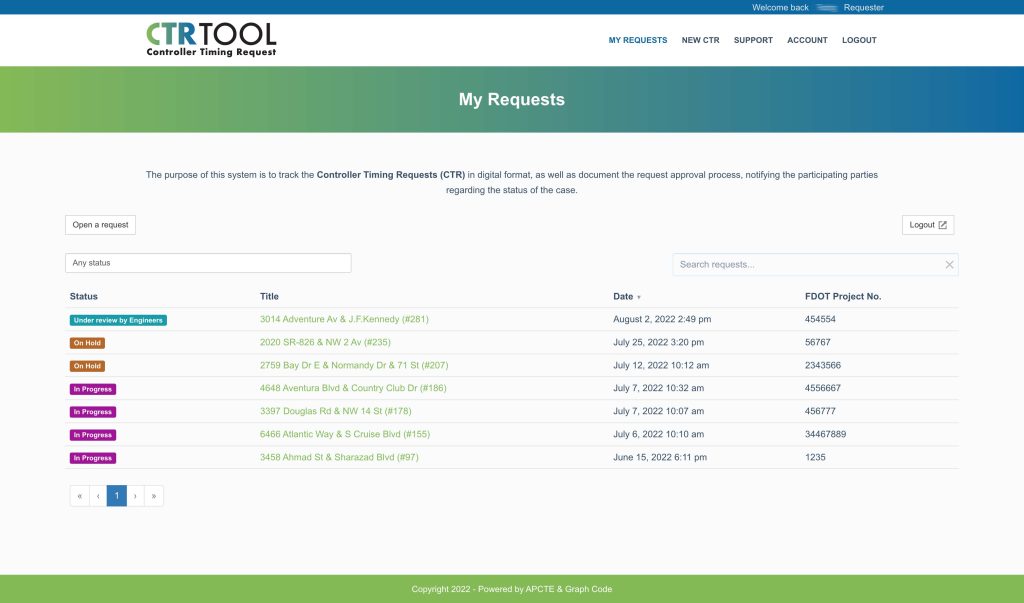1024x603 pixels.
Task: Open the MY REQUESTS navigation item
Action: [x=638, y=40]
